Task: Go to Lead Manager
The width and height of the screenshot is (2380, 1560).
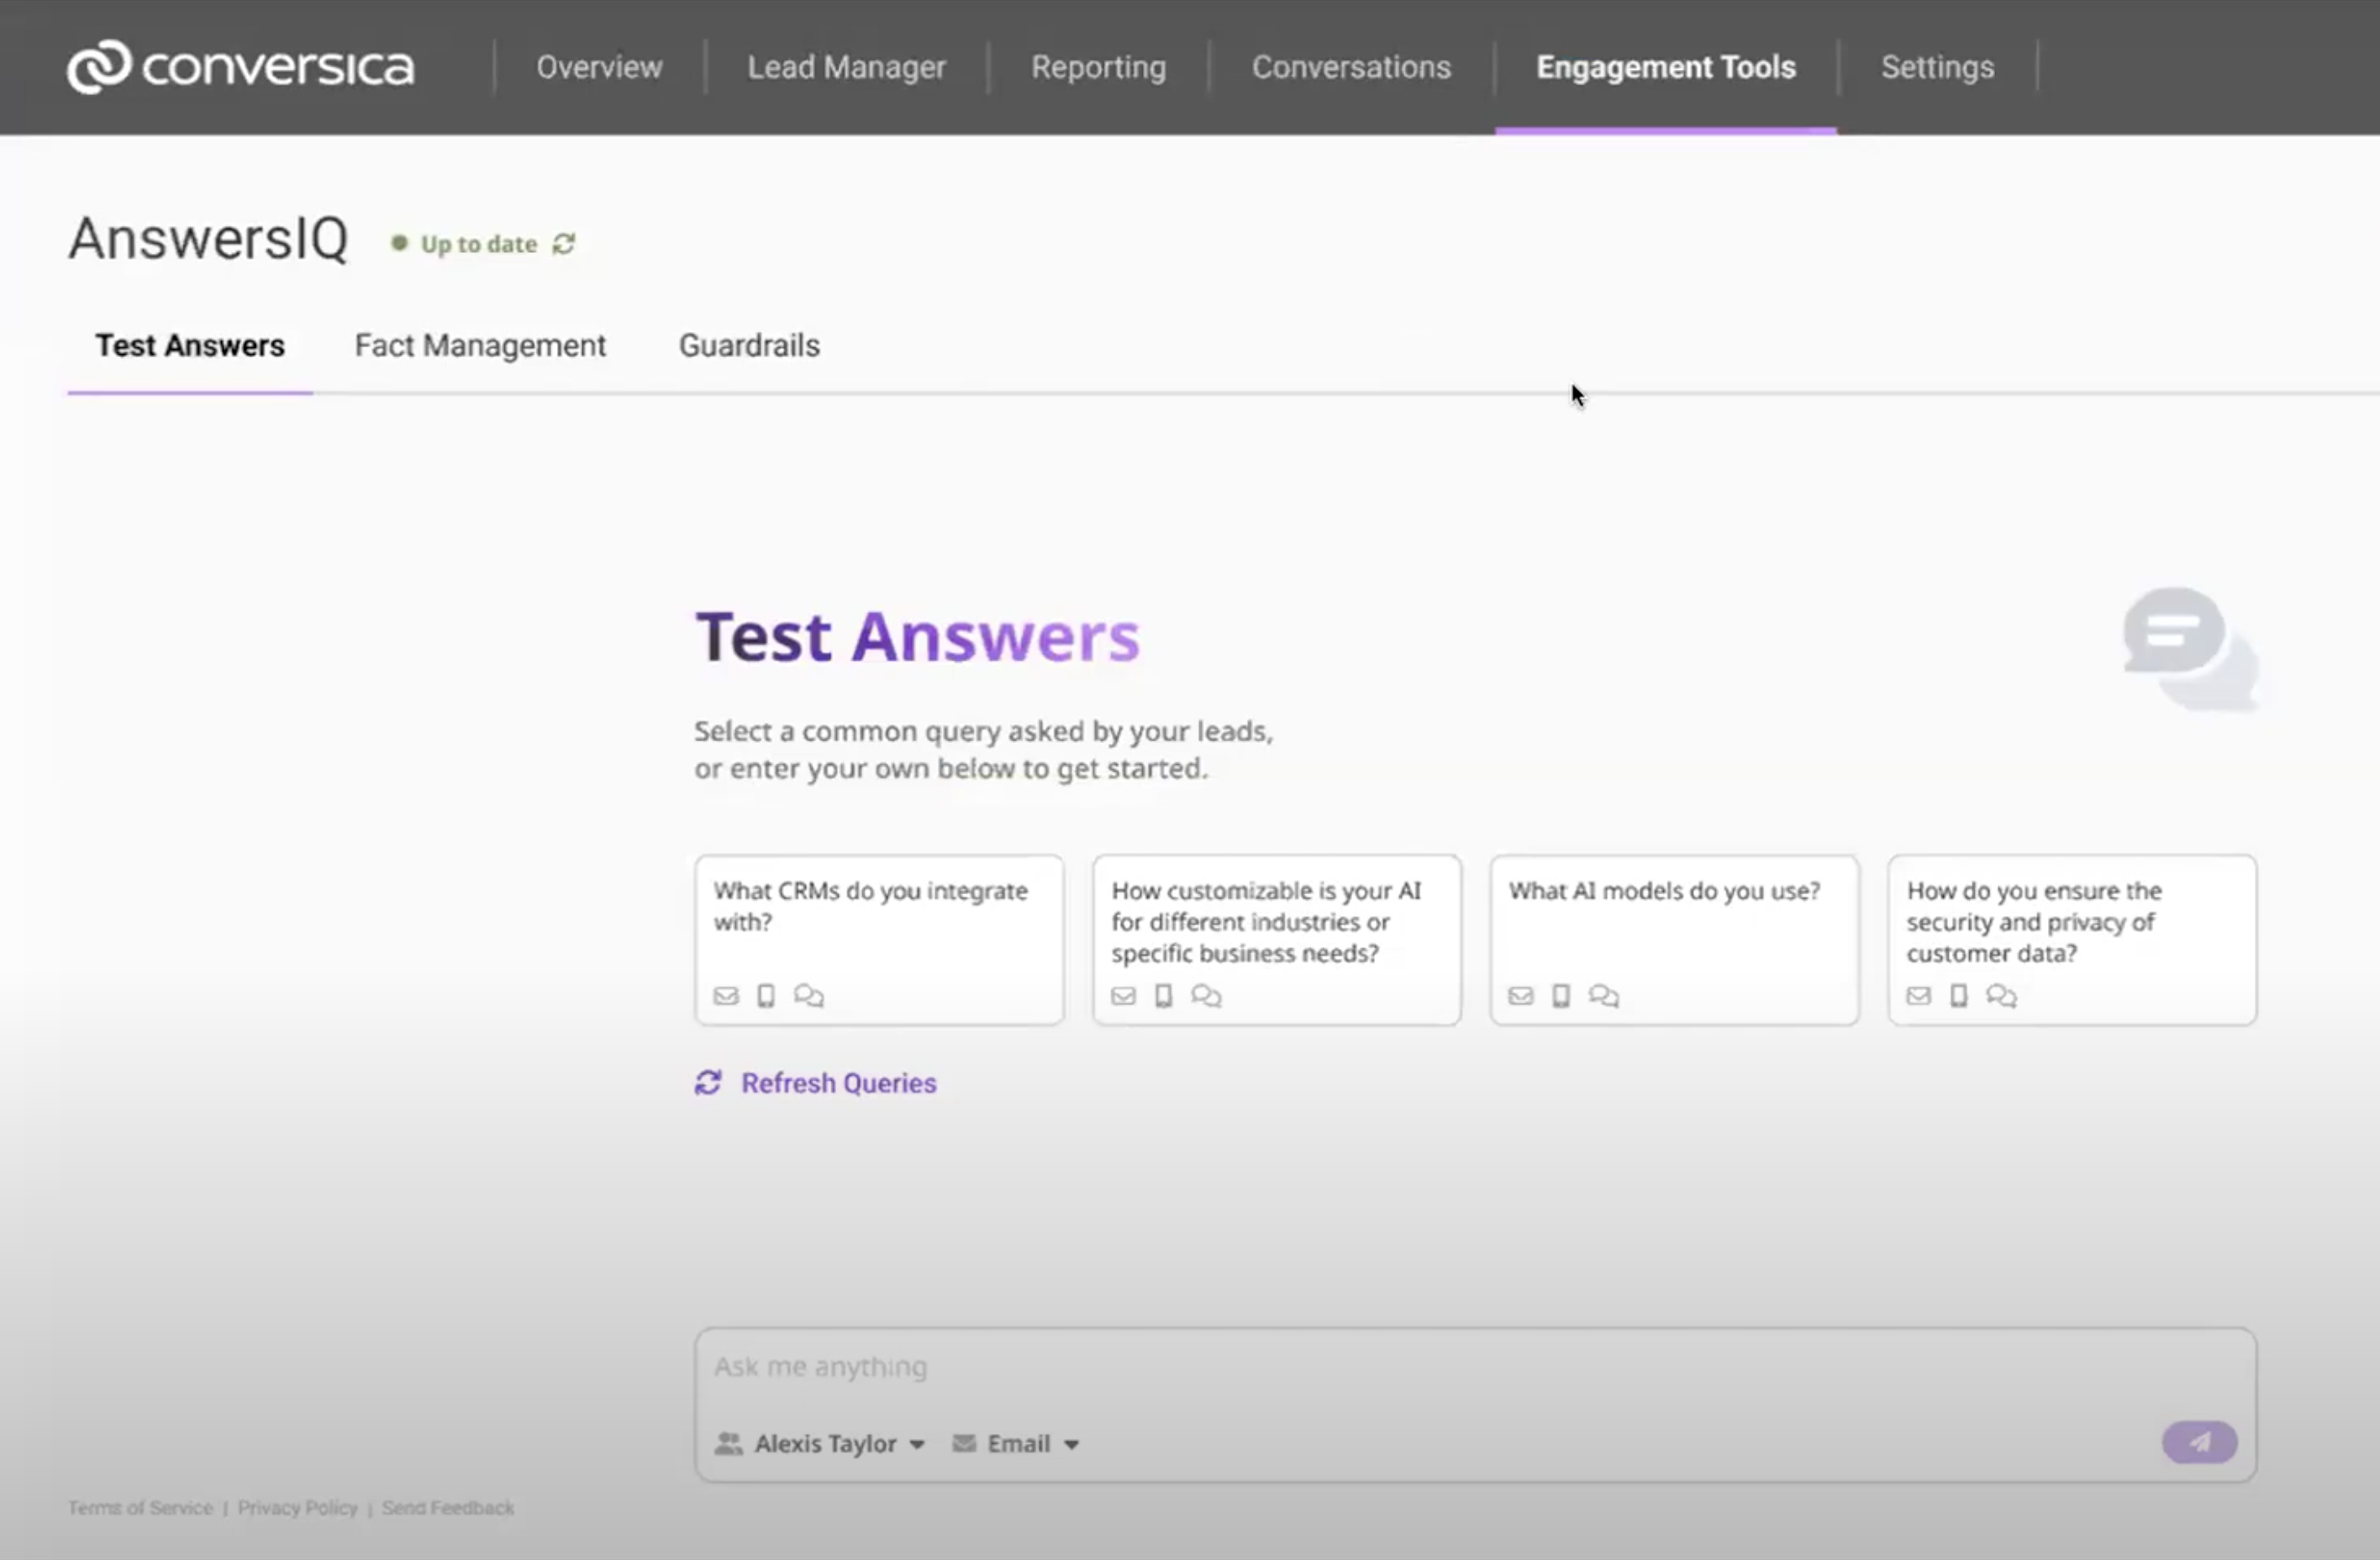Action: tap(846, 67)
